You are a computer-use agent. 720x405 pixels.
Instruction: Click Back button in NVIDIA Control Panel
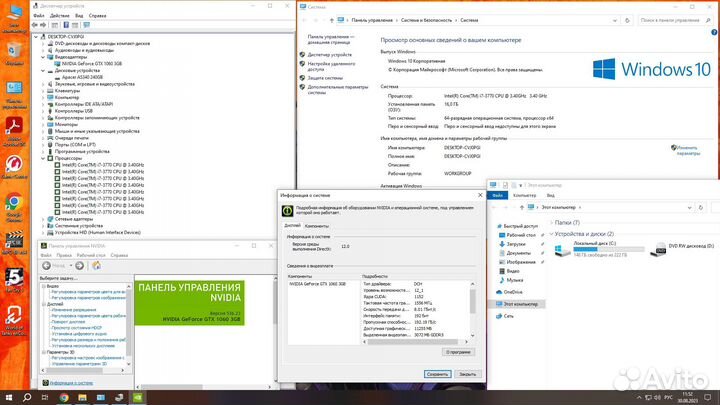click(x=46, y=266)
